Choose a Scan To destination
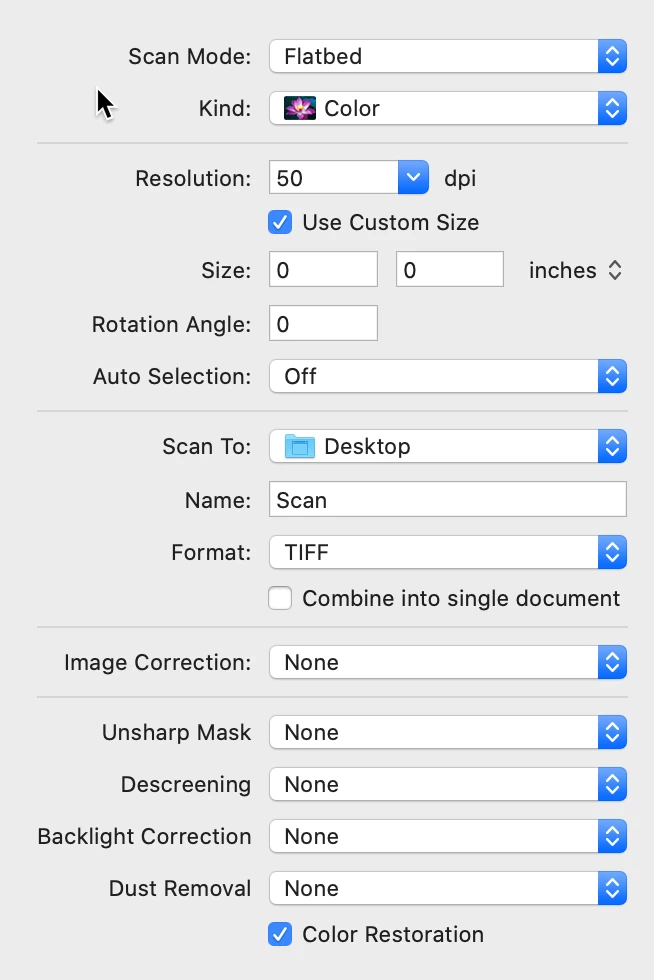The width and height of the screenshot is (654, 980). click(x=447, y=446)
